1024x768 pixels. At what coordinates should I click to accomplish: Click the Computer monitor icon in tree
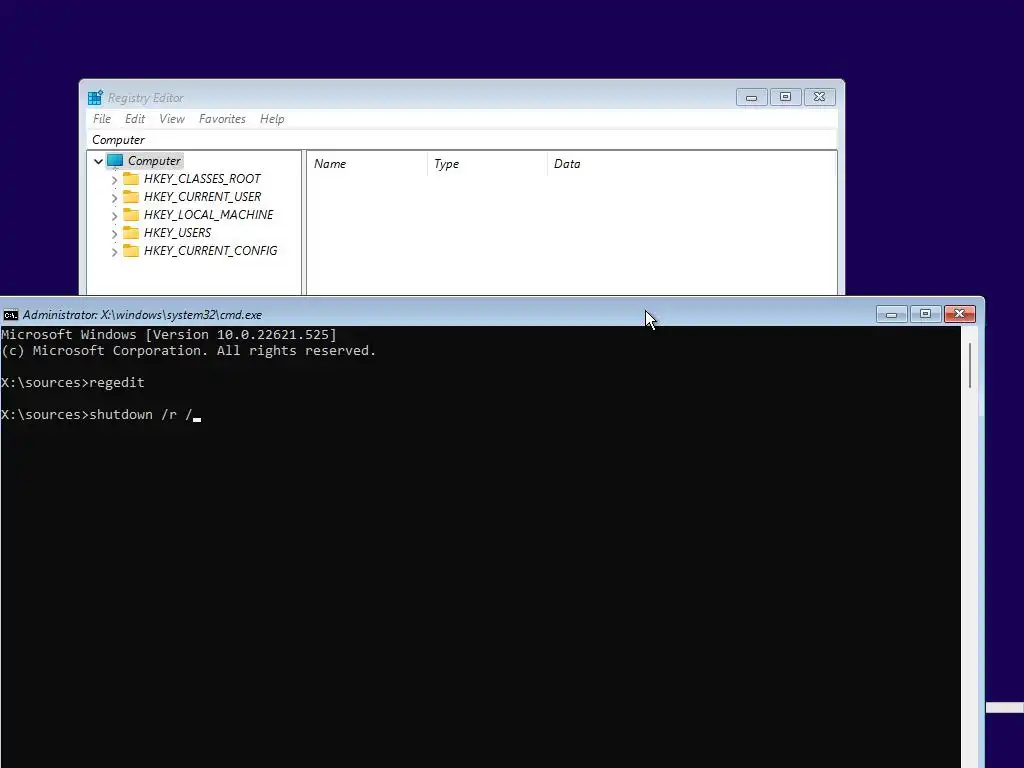(x=115, y=161)
